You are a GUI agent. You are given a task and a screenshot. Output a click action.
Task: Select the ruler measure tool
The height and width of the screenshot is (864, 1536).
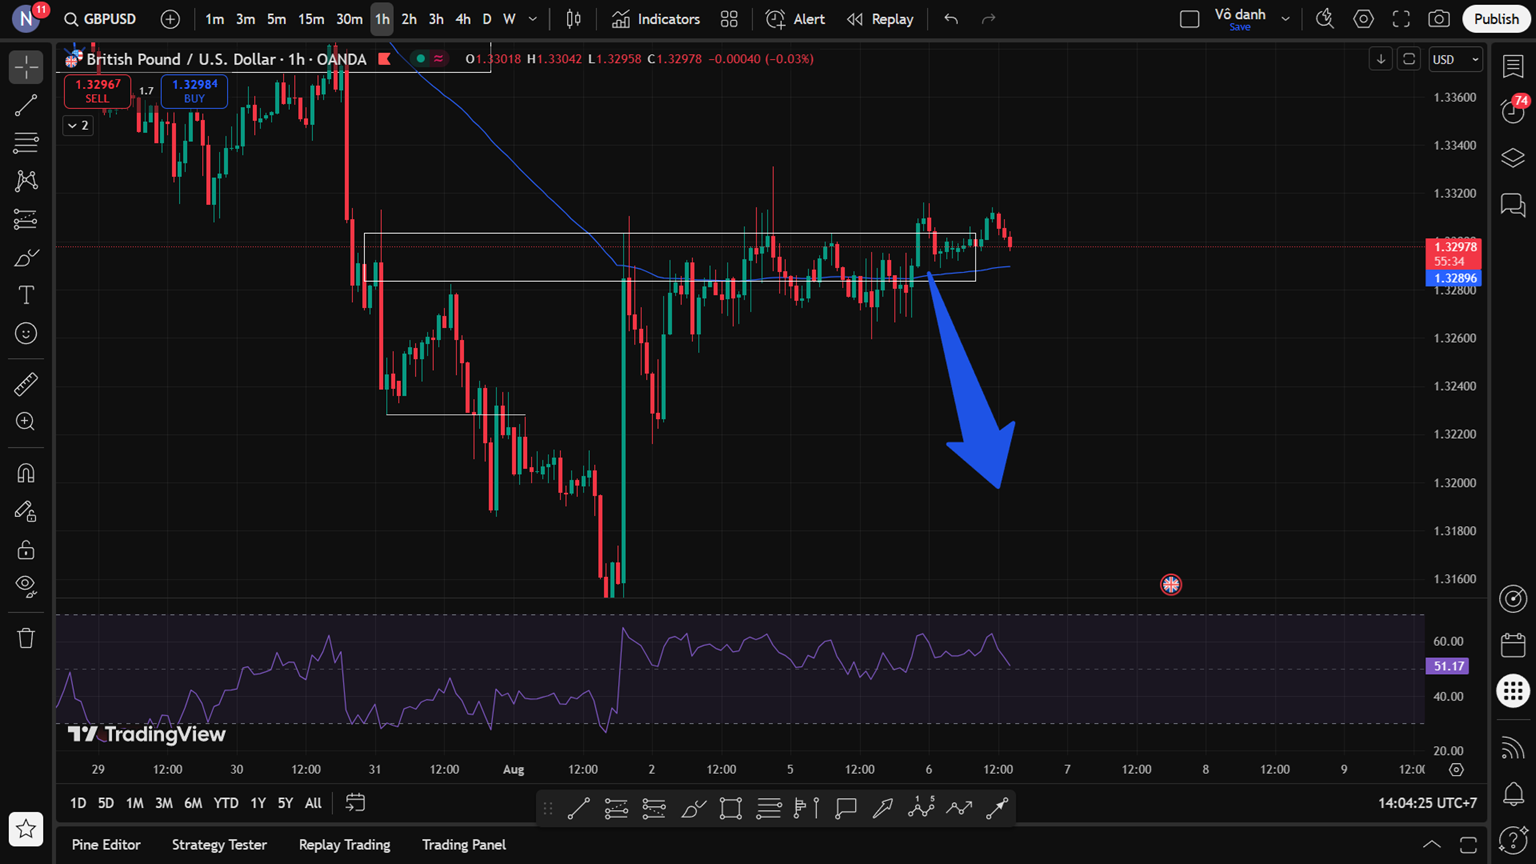[x=26, y=384]
